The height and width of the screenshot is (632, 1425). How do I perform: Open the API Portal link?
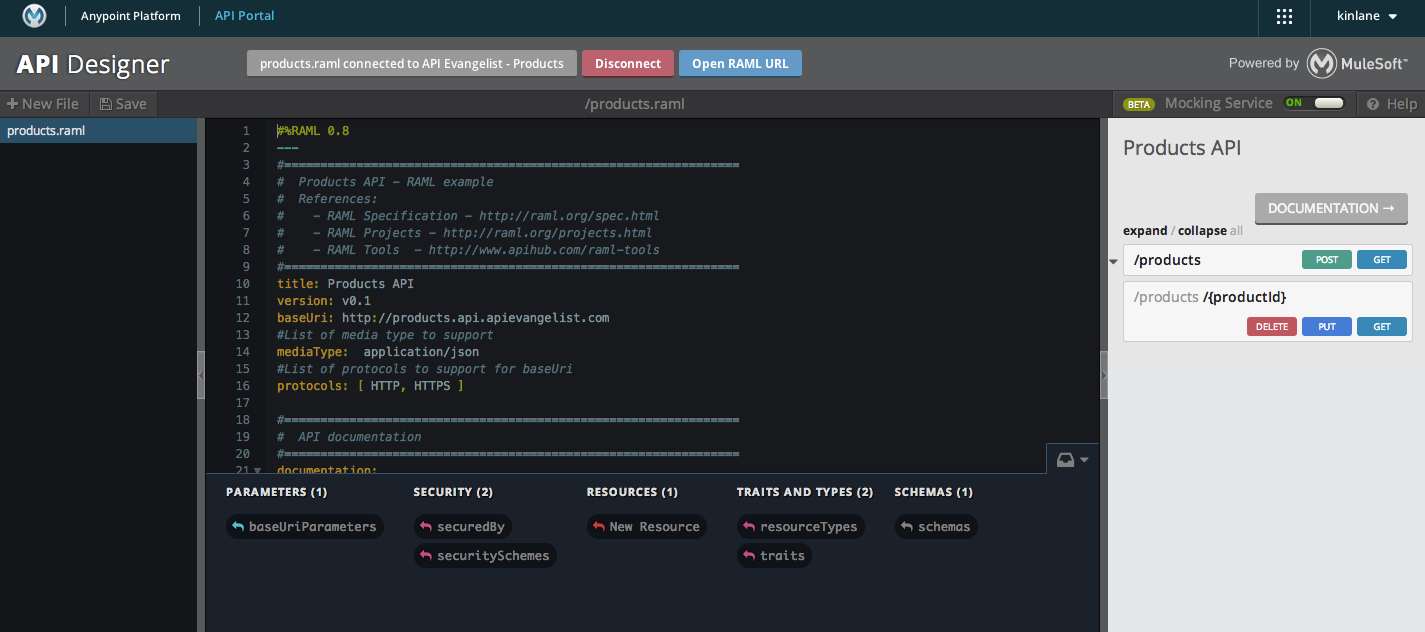tap(245, 16)
